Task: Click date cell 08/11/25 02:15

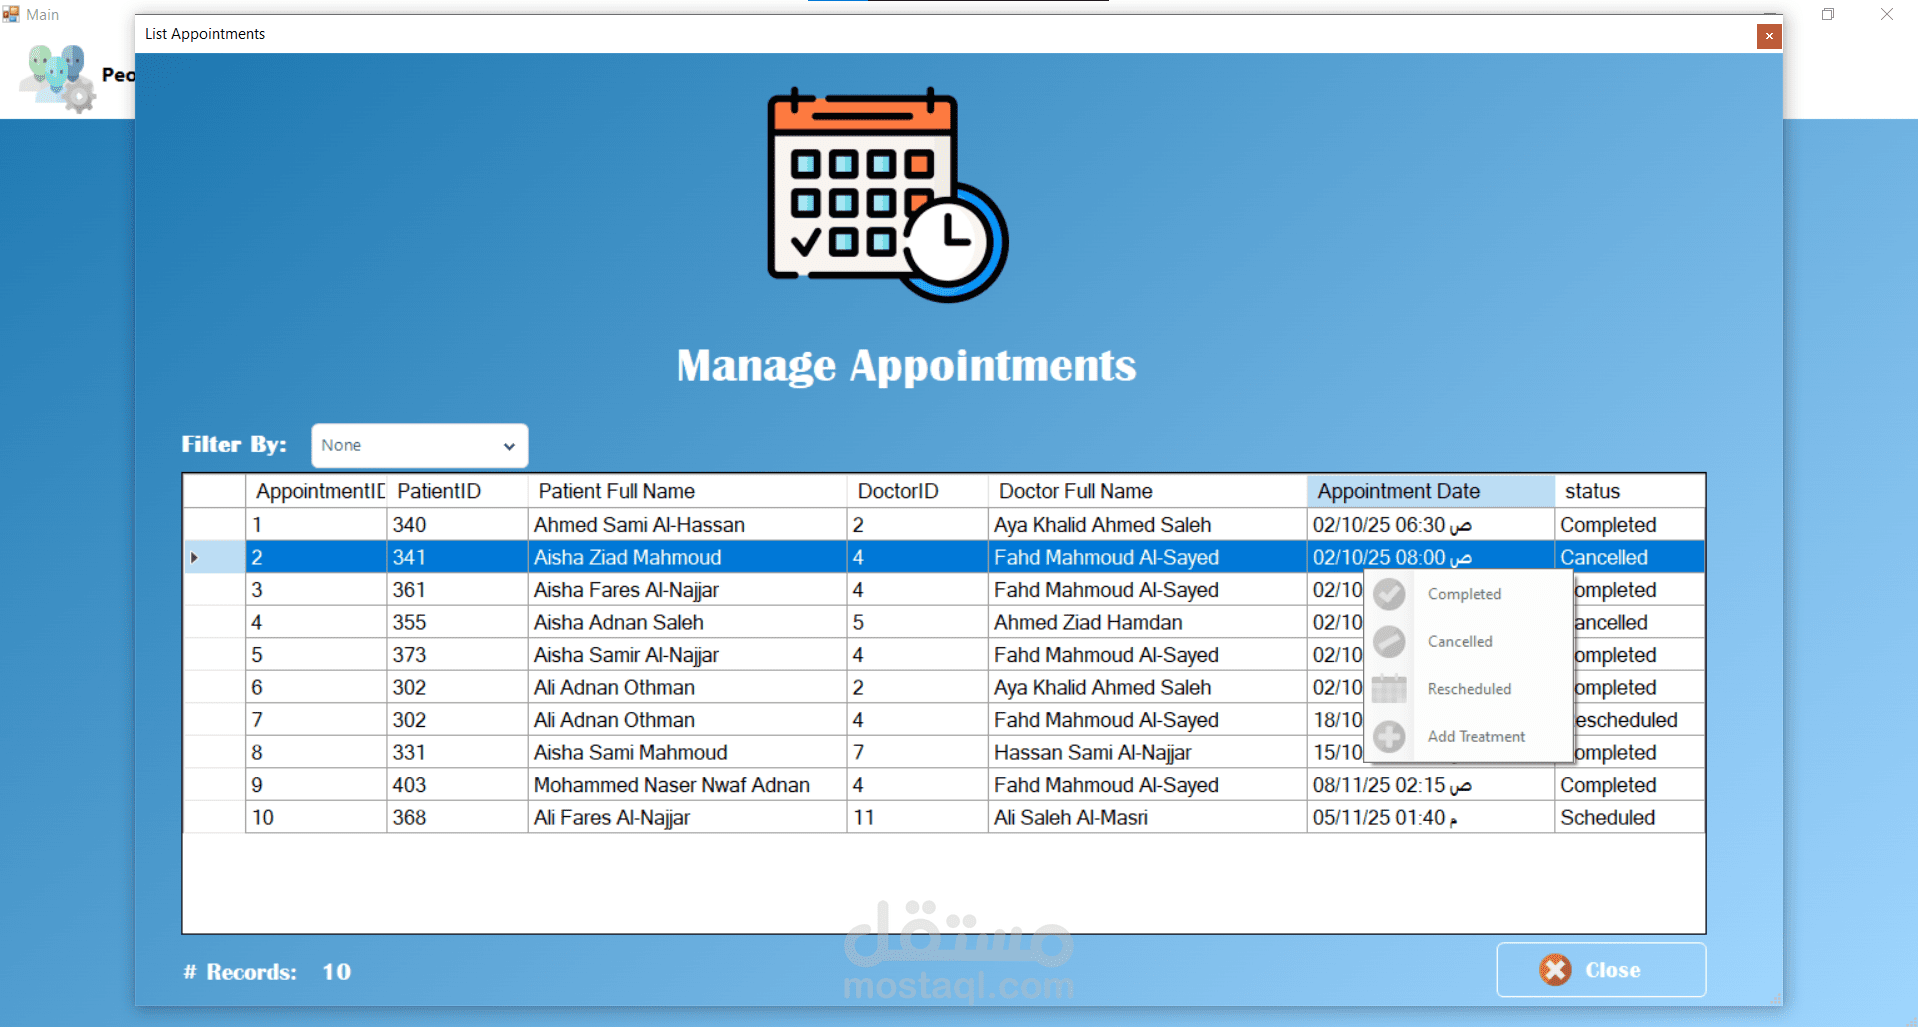Action: coord(1430,785)
